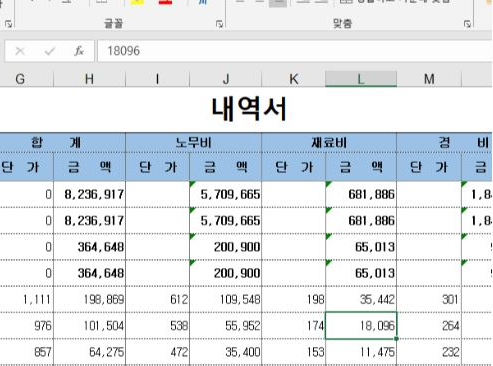Select the cell containing 198 in column K
The width and height of the screenshot is (493, 366).
[293, 299]
